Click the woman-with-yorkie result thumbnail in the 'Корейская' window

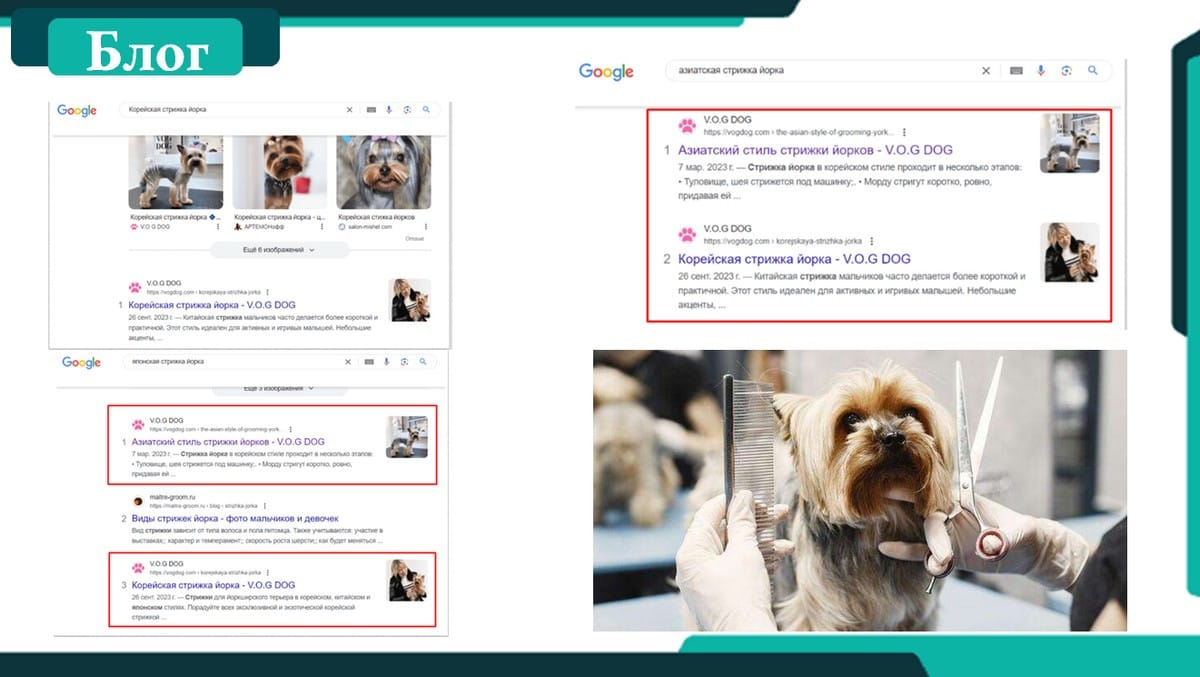[410, 300]
